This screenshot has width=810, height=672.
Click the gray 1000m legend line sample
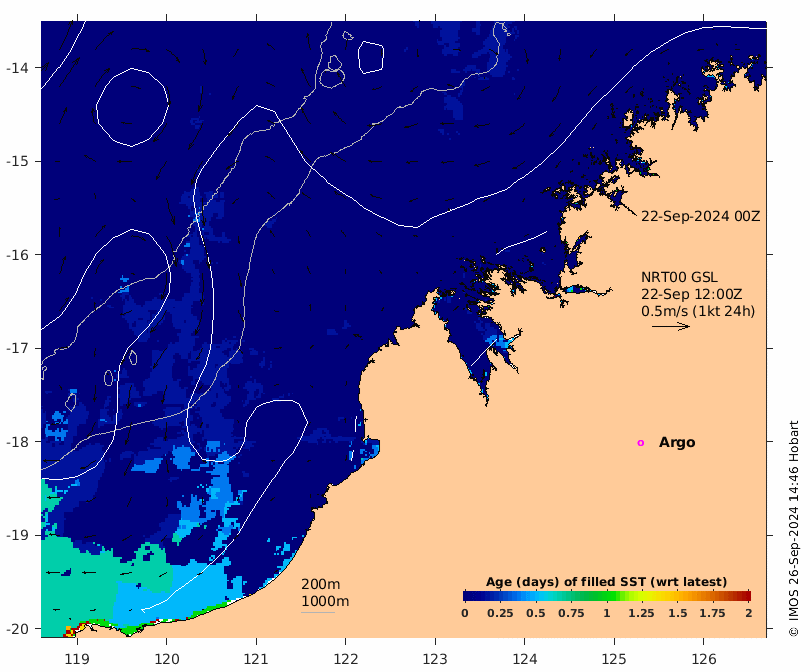point(318,613)
